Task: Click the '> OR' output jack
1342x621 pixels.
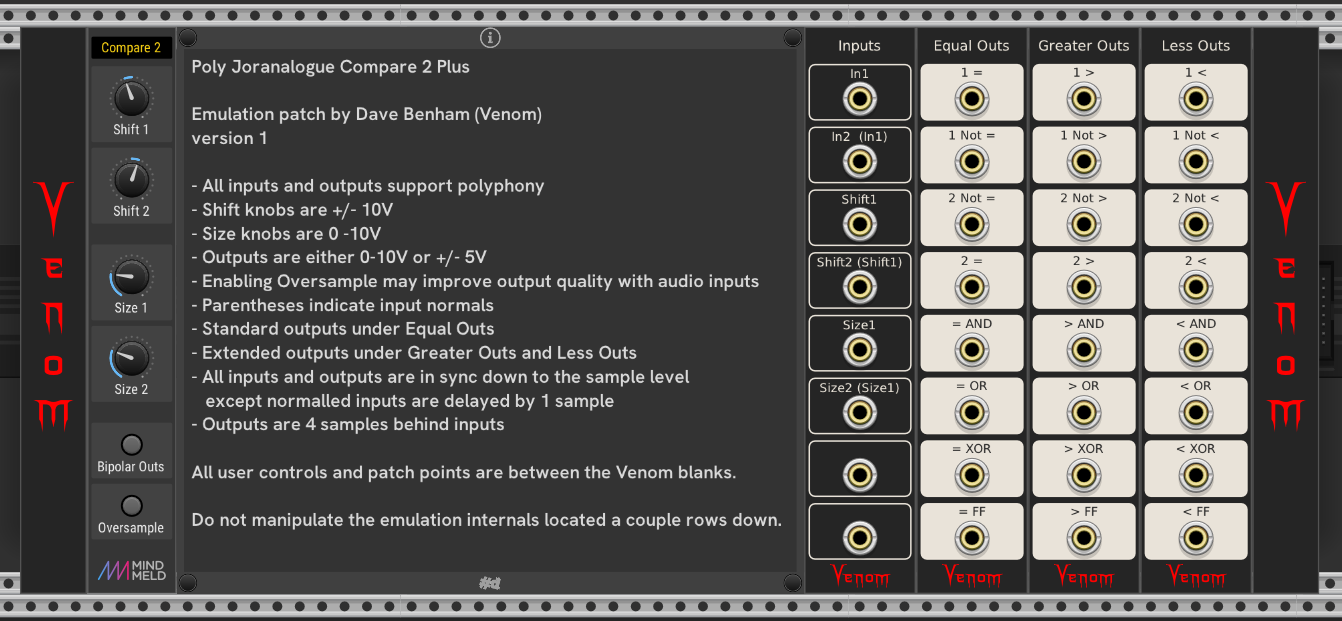Action: (1083, 413)
